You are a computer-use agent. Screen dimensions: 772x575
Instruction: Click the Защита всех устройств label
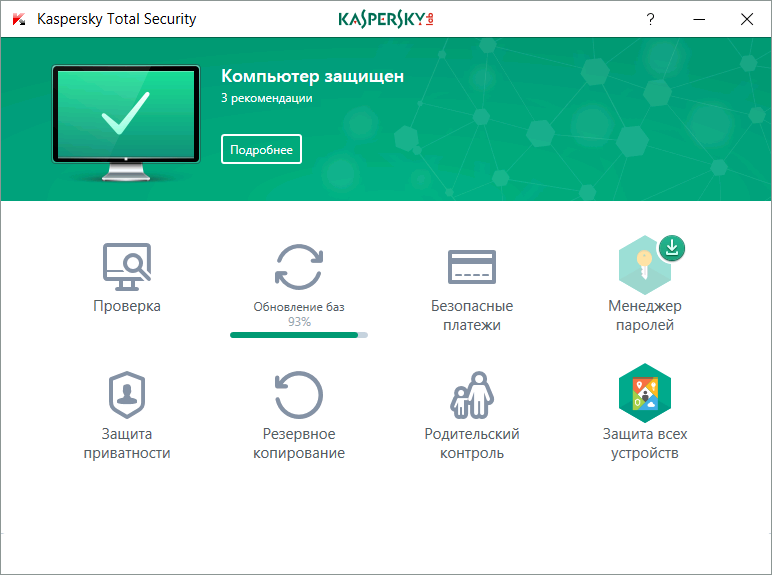644,443
